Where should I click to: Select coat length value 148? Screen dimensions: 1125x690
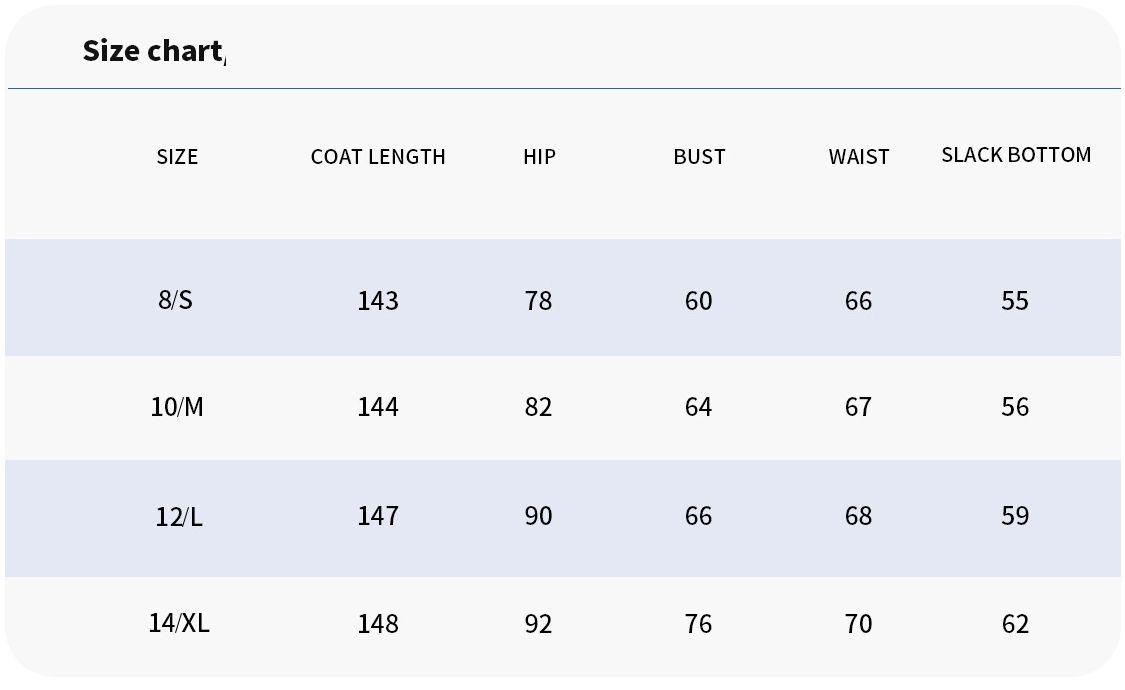378,624
